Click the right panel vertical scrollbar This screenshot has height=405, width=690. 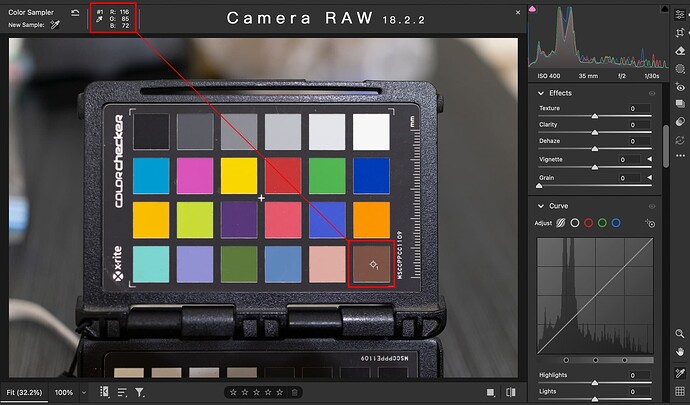[666, 146]
